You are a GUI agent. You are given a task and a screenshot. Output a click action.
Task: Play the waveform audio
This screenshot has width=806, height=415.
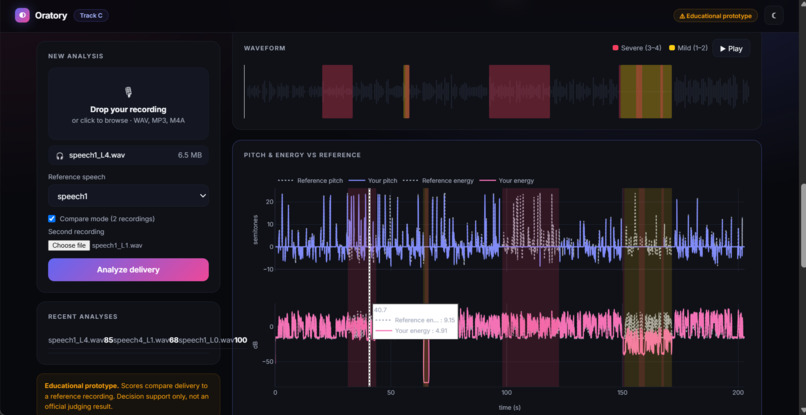coord(731,48)
